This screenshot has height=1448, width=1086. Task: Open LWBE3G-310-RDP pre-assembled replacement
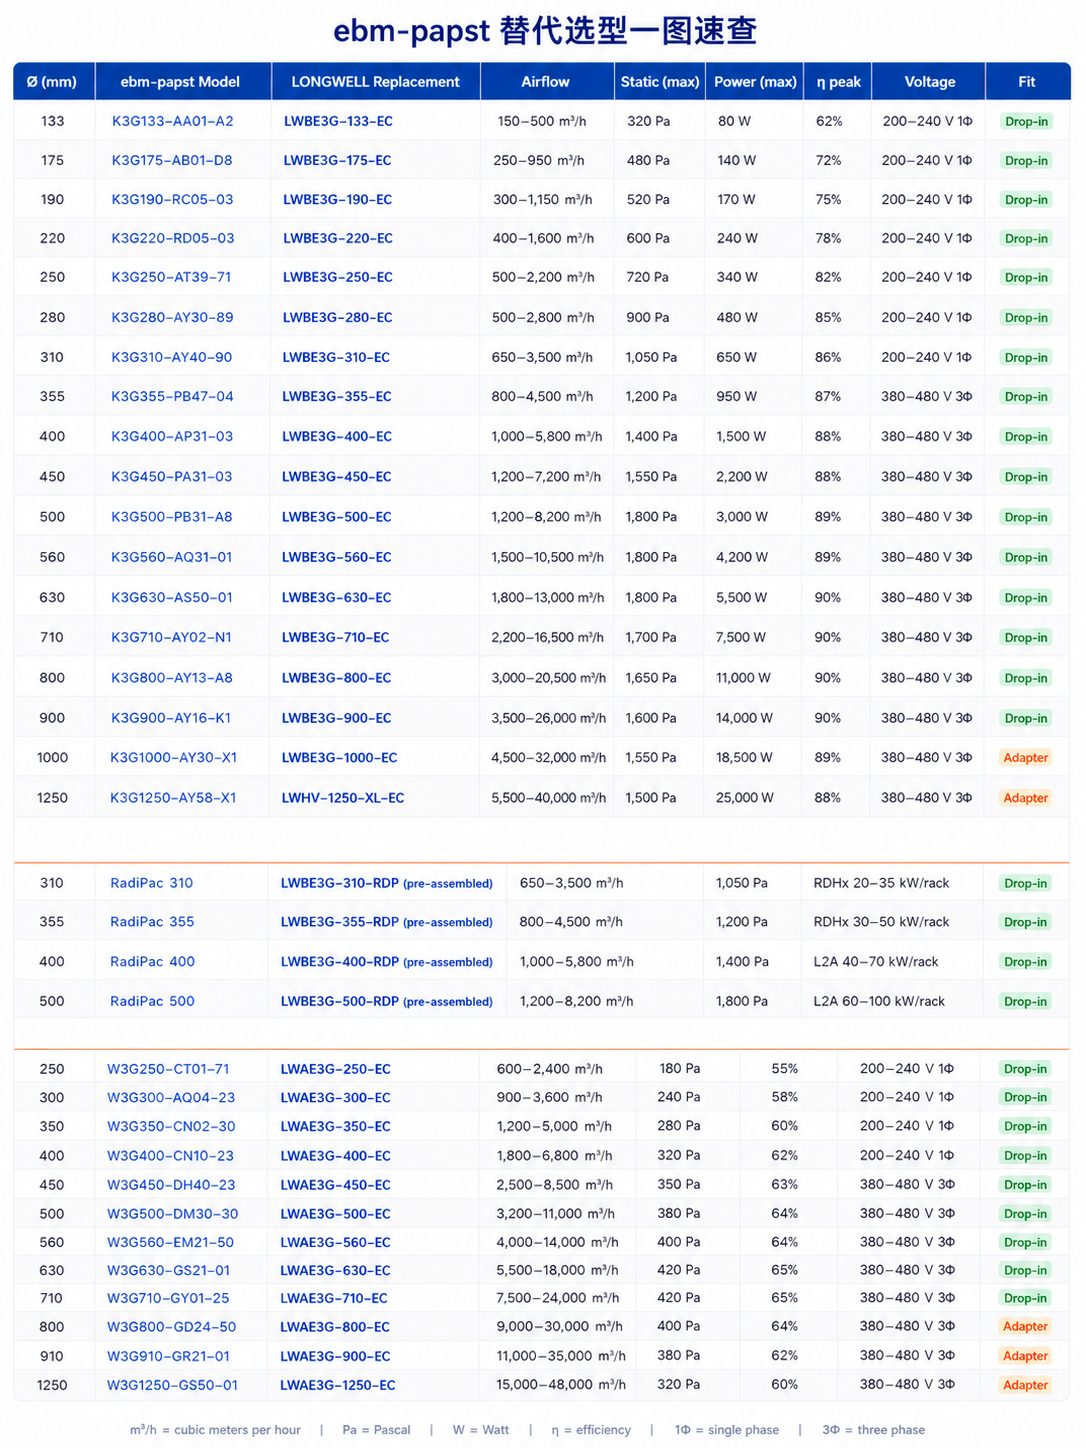coord(387,883)
